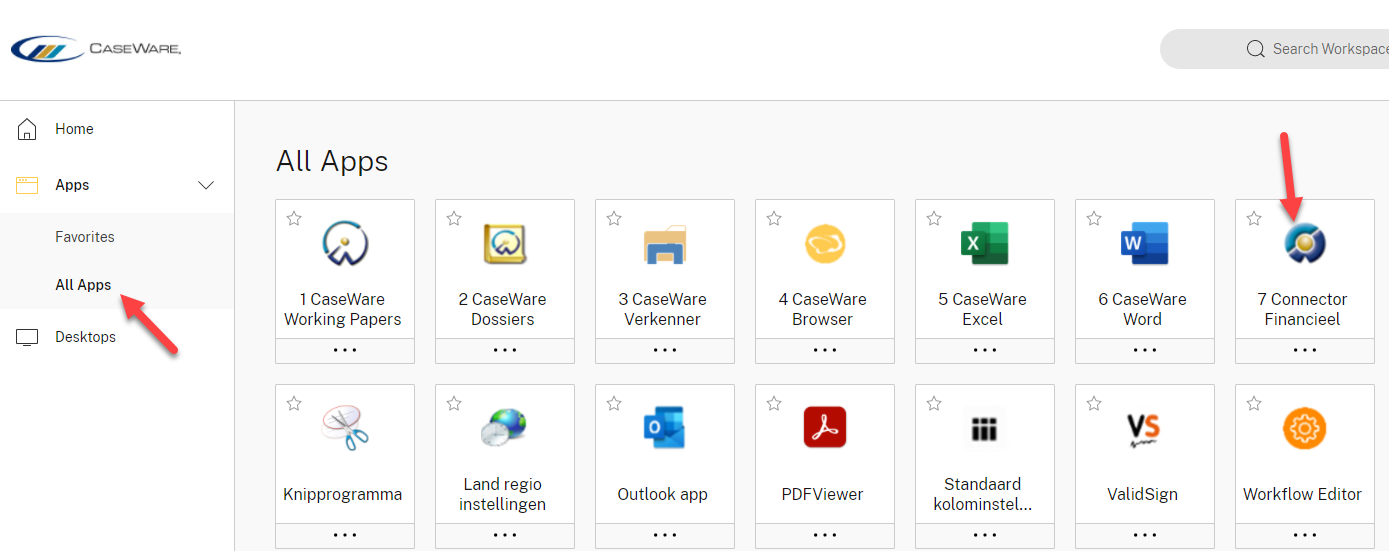Open the Workflow Editor gear icon
This screenshot has height=551, width=1389.
pos(1305,428)
